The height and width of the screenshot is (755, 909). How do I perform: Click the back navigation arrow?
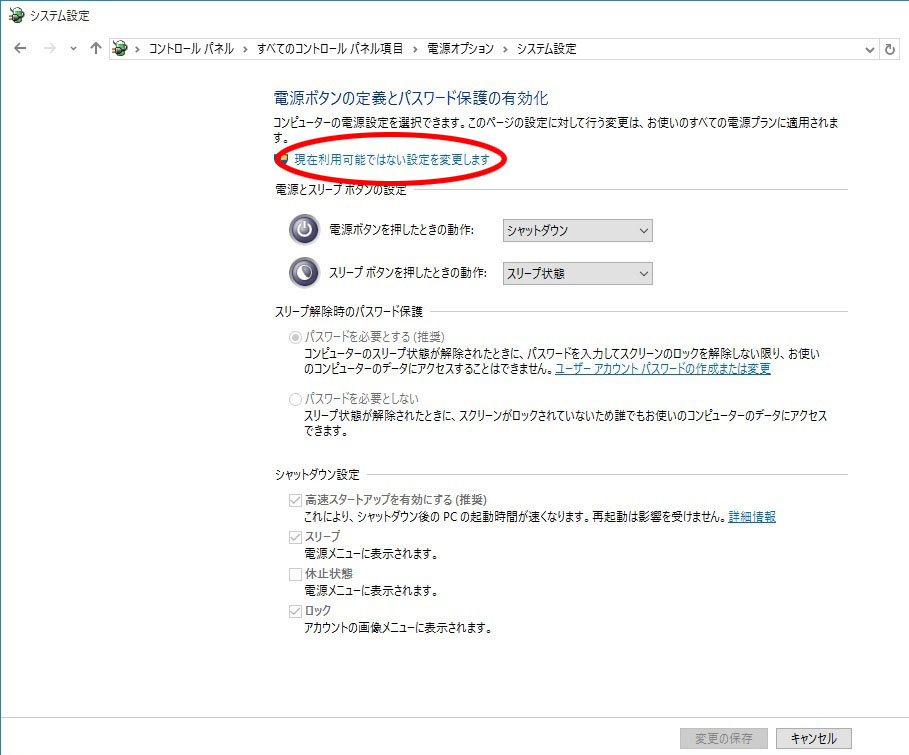pos(20,48)
